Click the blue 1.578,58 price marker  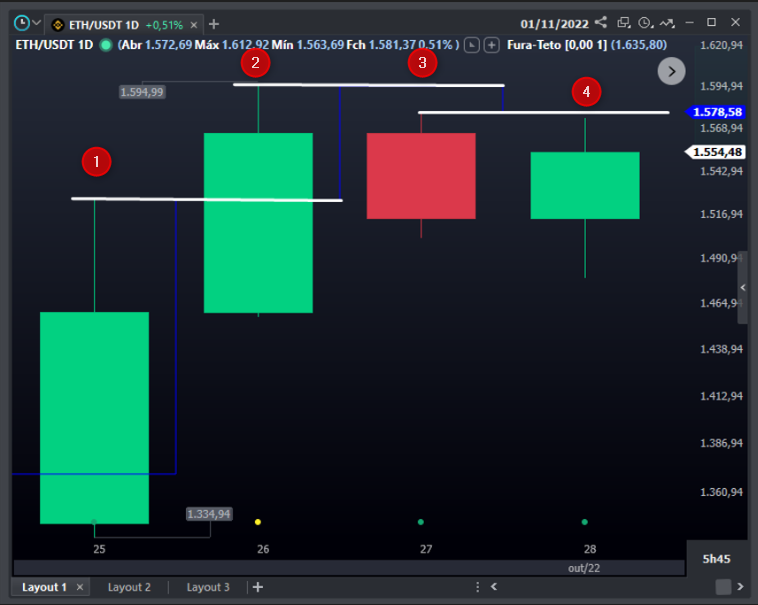716,112
